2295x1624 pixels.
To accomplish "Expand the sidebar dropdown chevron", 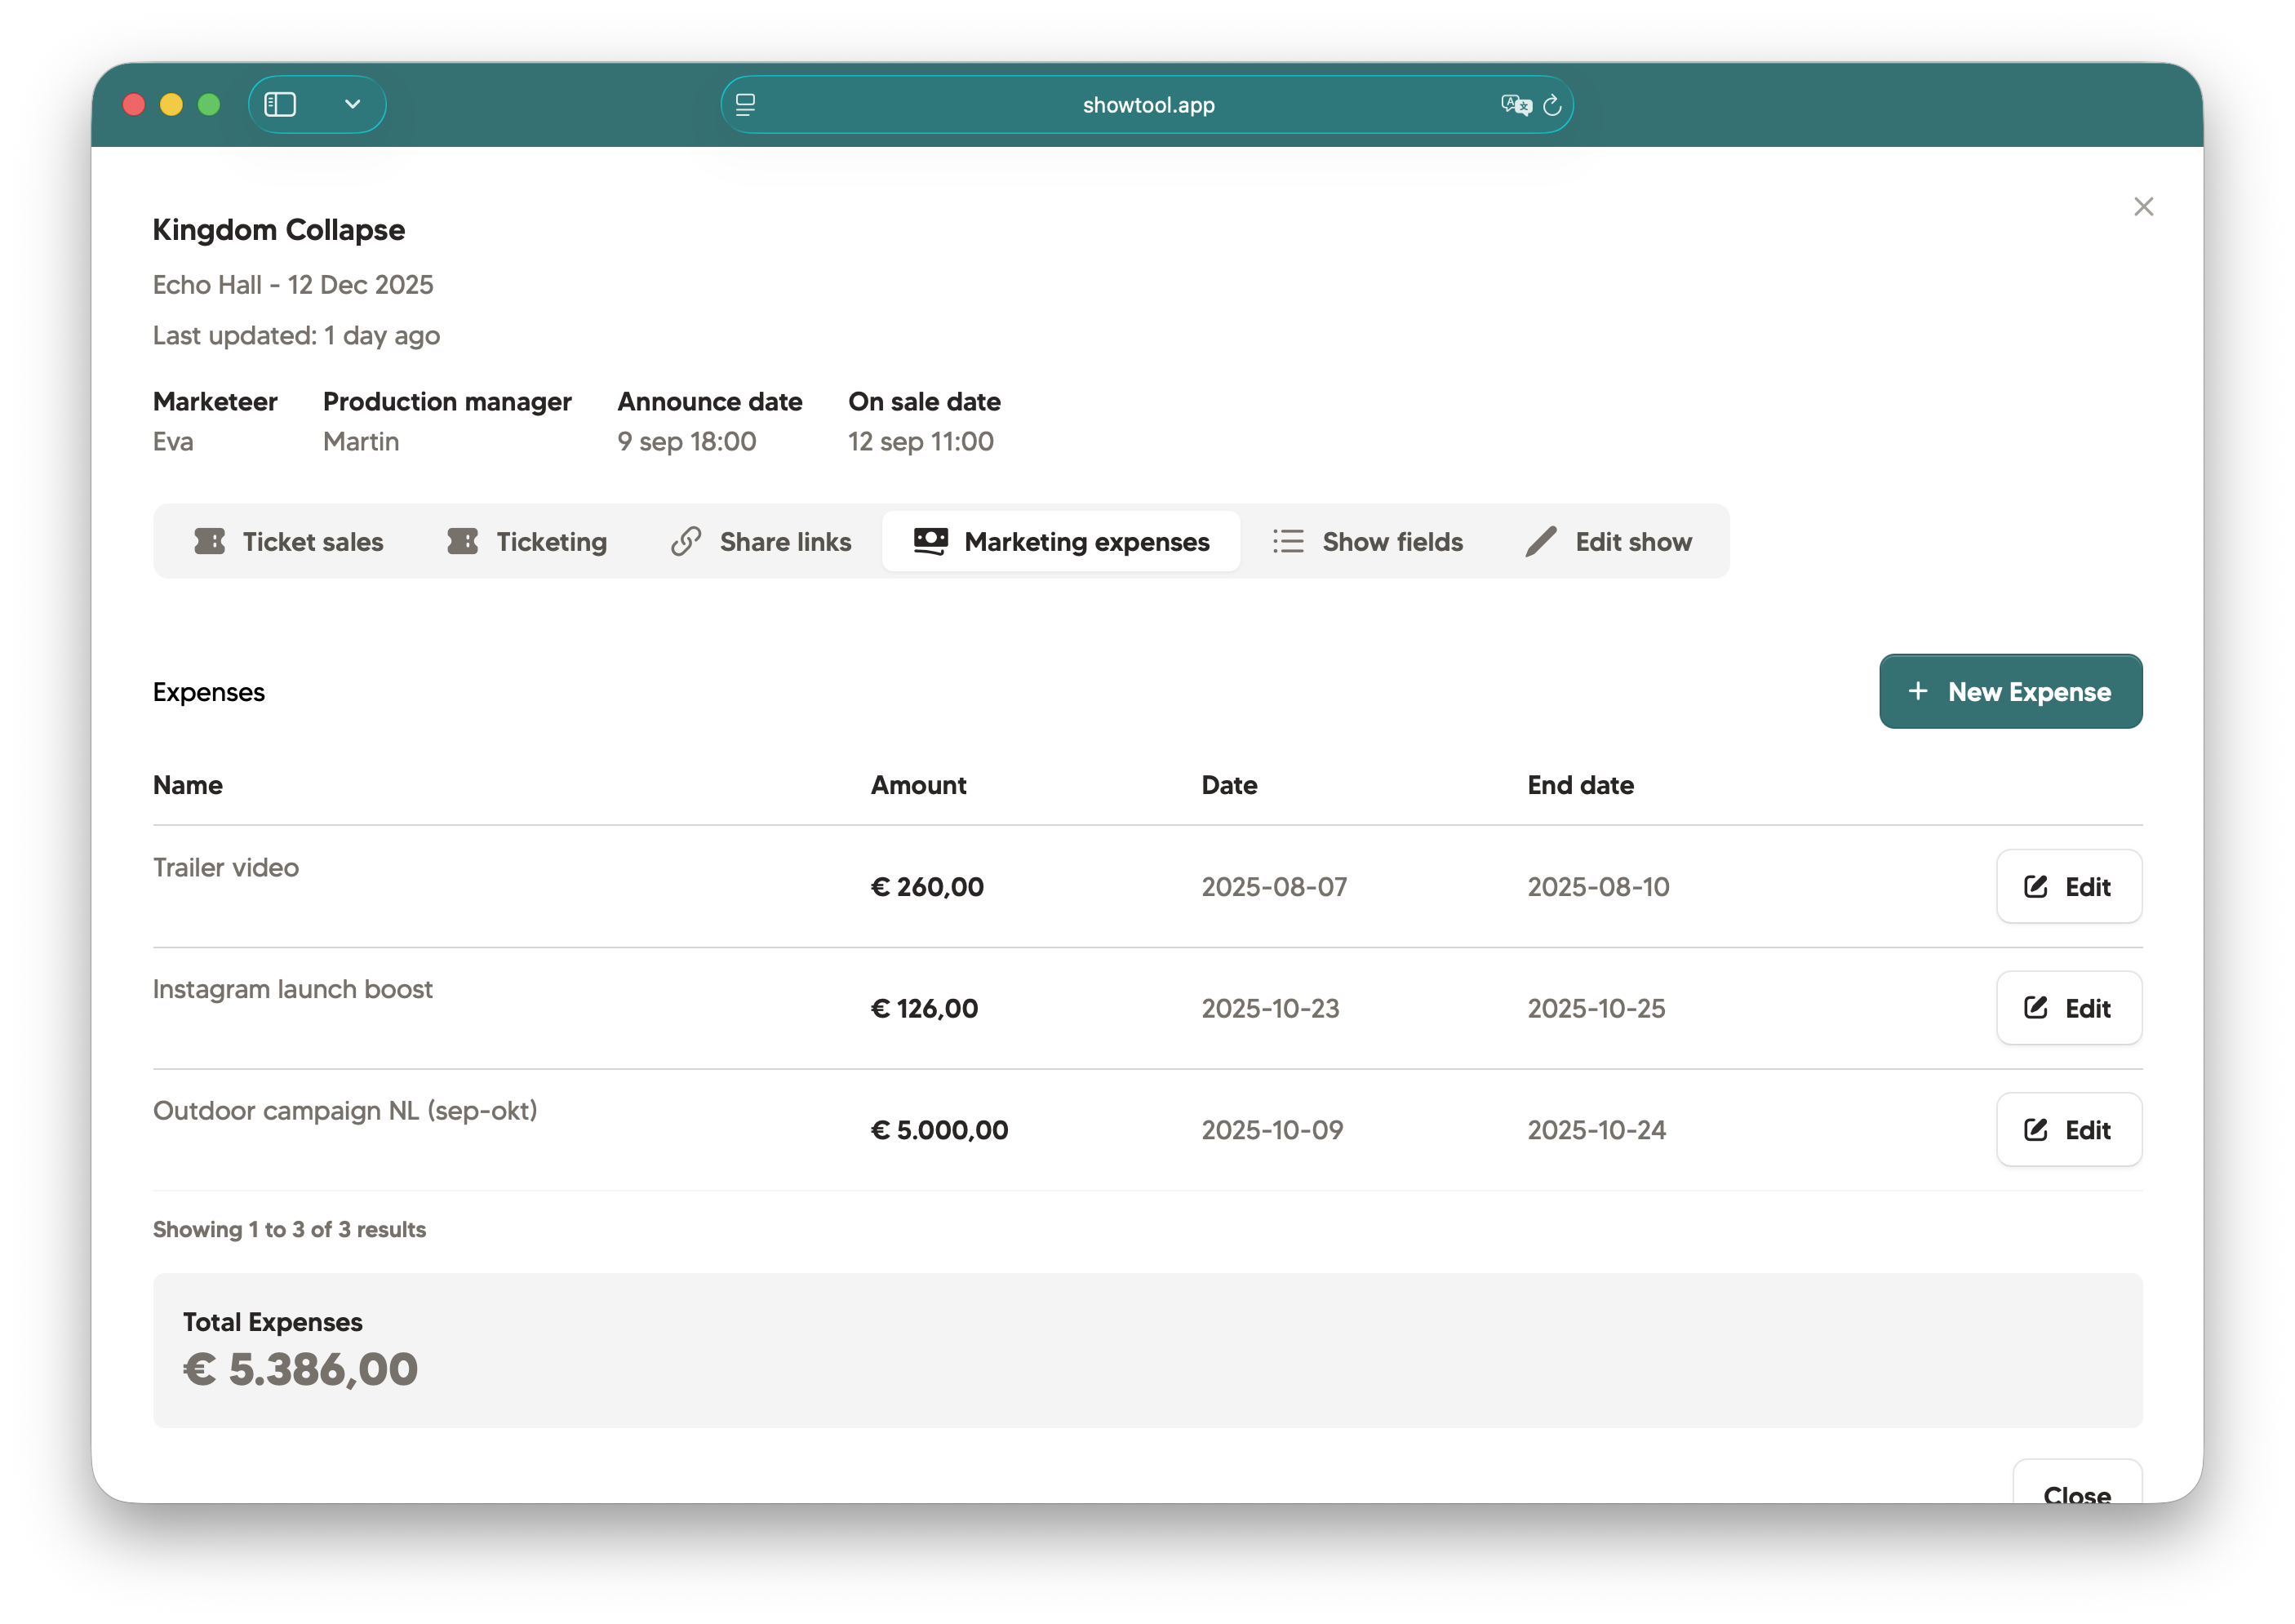I will 352,104.
